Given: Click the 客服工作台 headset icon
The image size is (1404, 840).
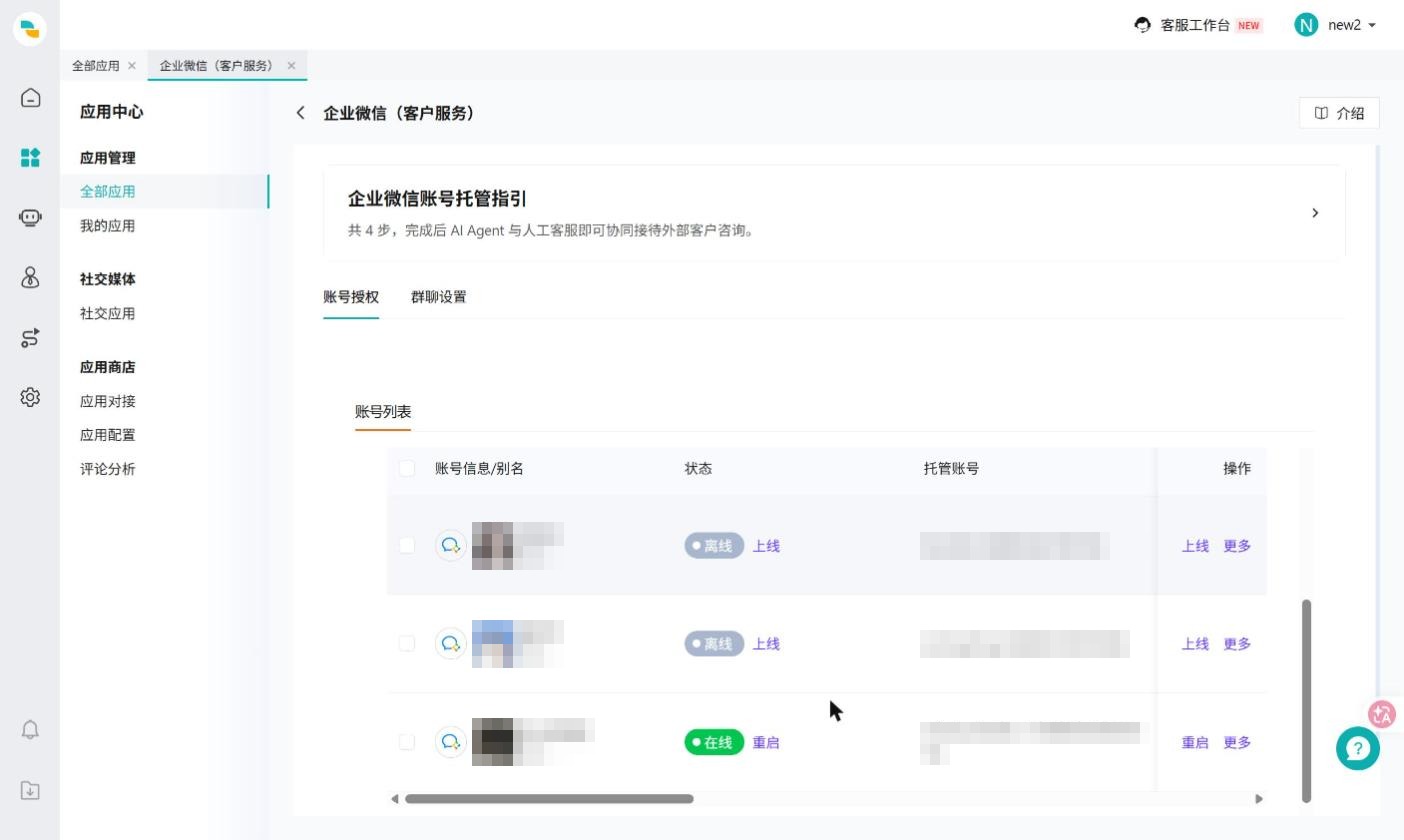Looking at the screenshot, I should tap(1143, 25).
